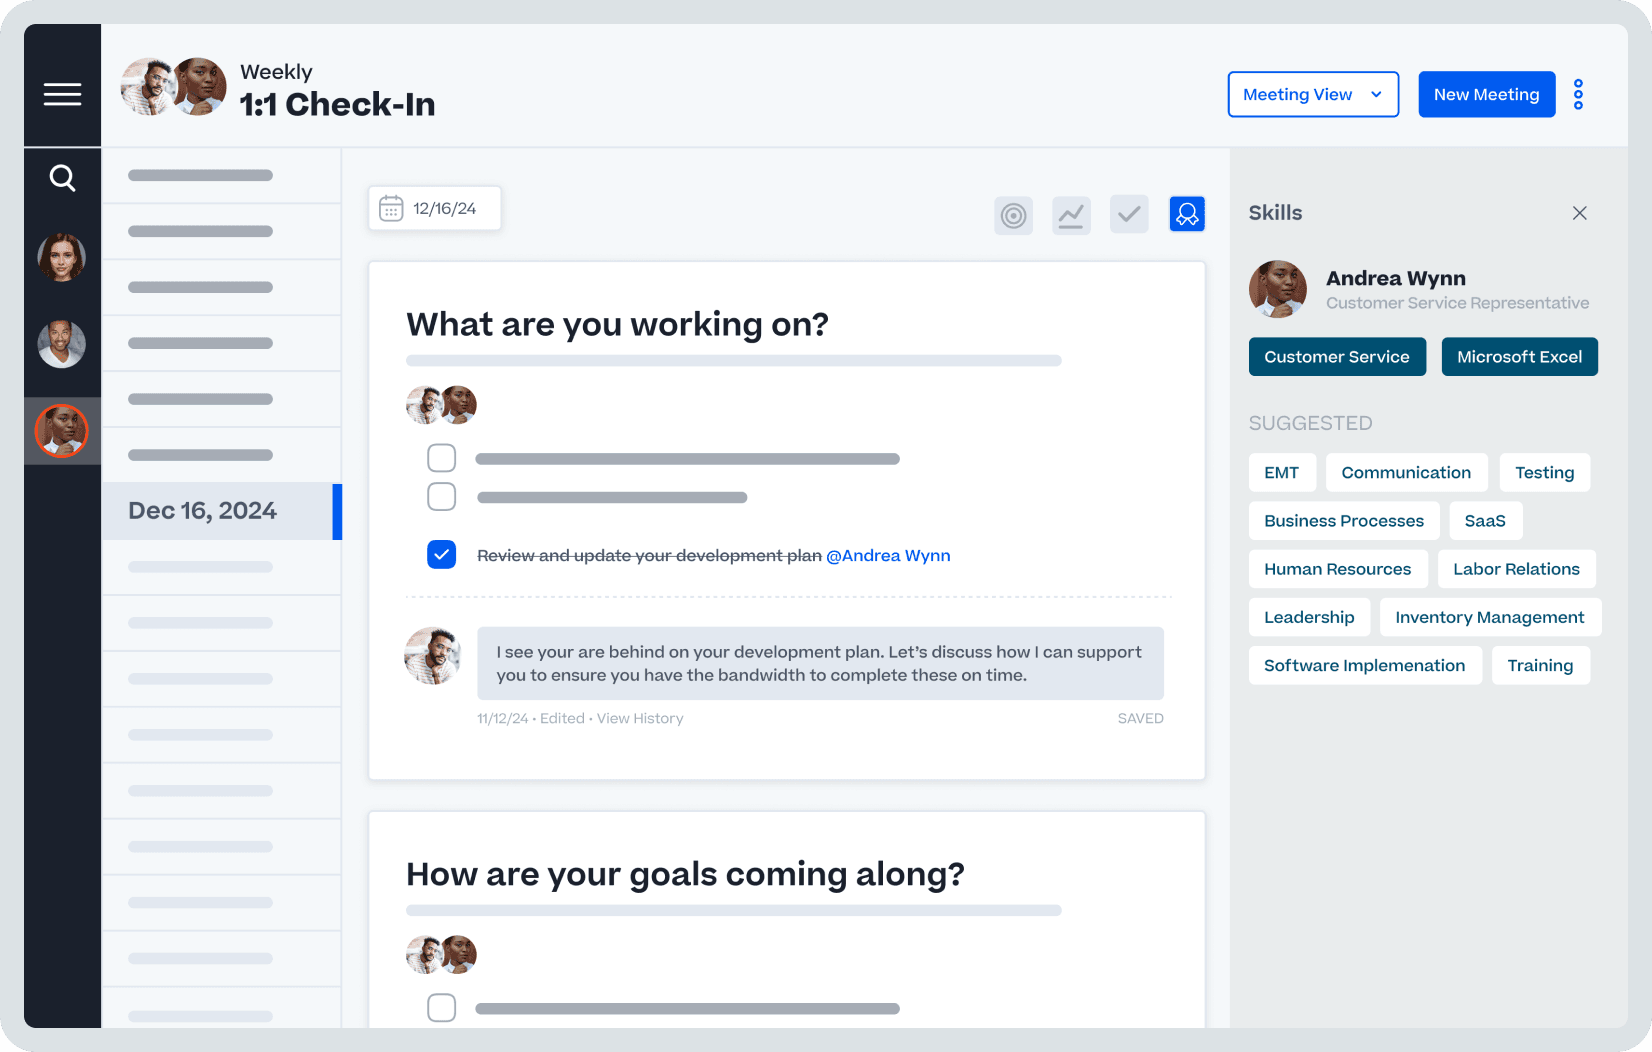Click the tasks checkmark icon
The height and width of the screenshot is (1052, 1652).
coord(1129,214)
